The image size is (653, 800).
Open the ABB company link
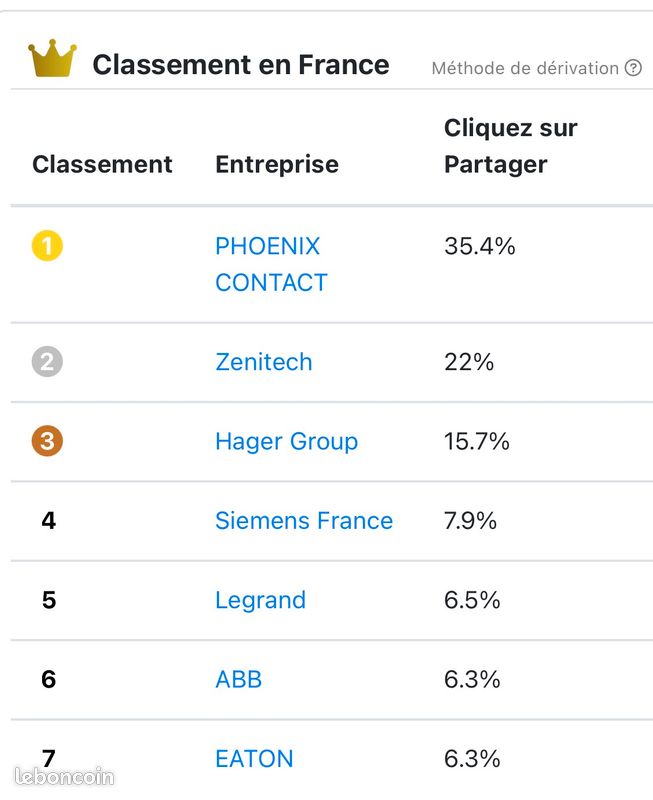(x=239, y=679)
